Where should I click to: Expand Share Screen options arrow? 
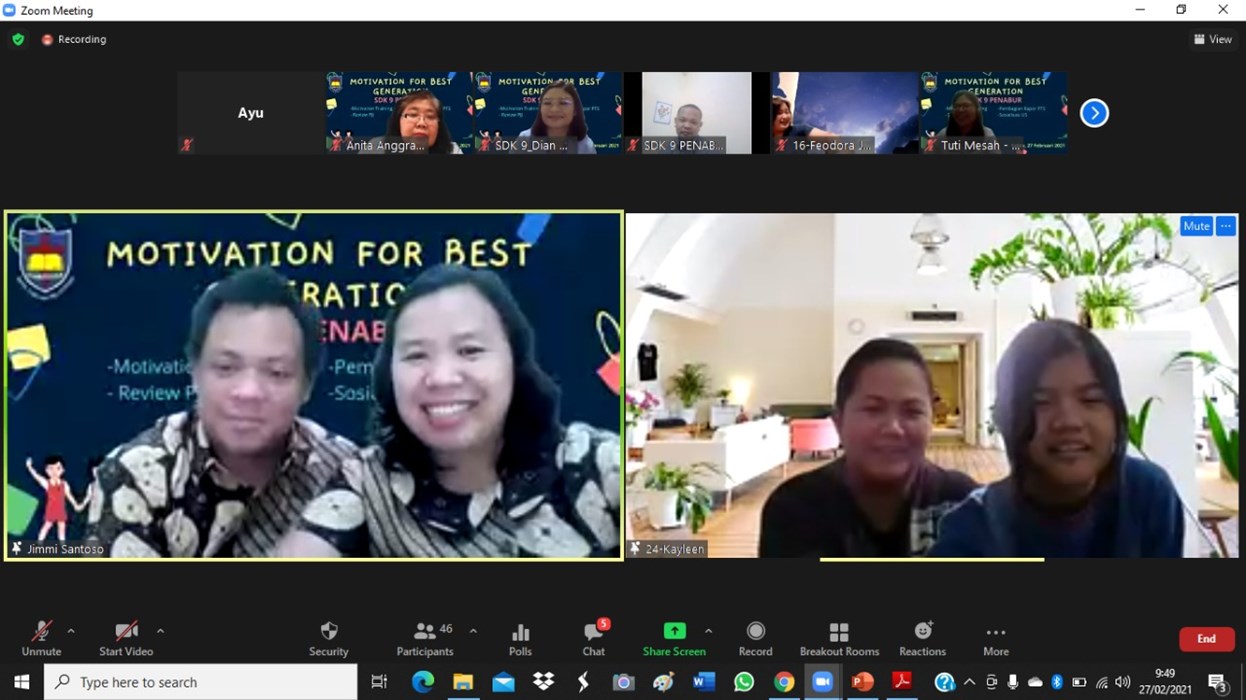coord(709,631)
